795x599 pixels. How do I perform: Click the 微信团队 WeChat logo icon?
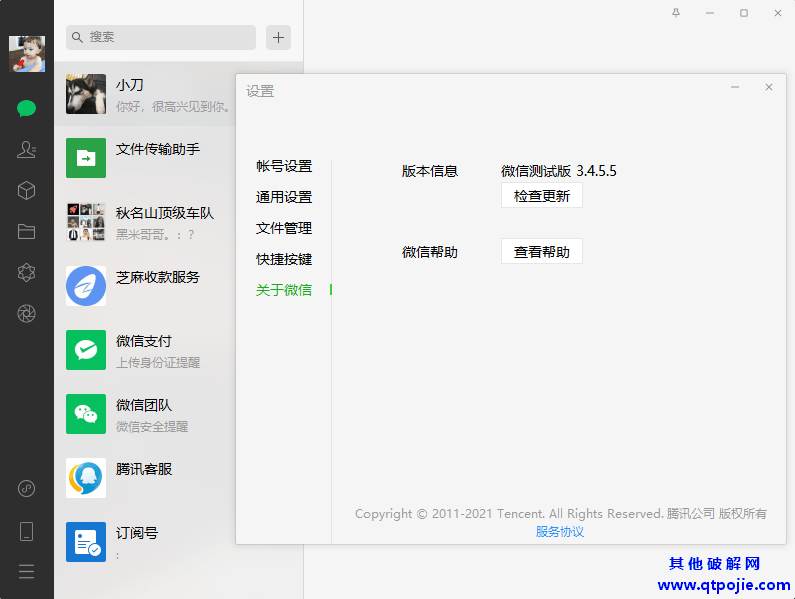[86, 414]
